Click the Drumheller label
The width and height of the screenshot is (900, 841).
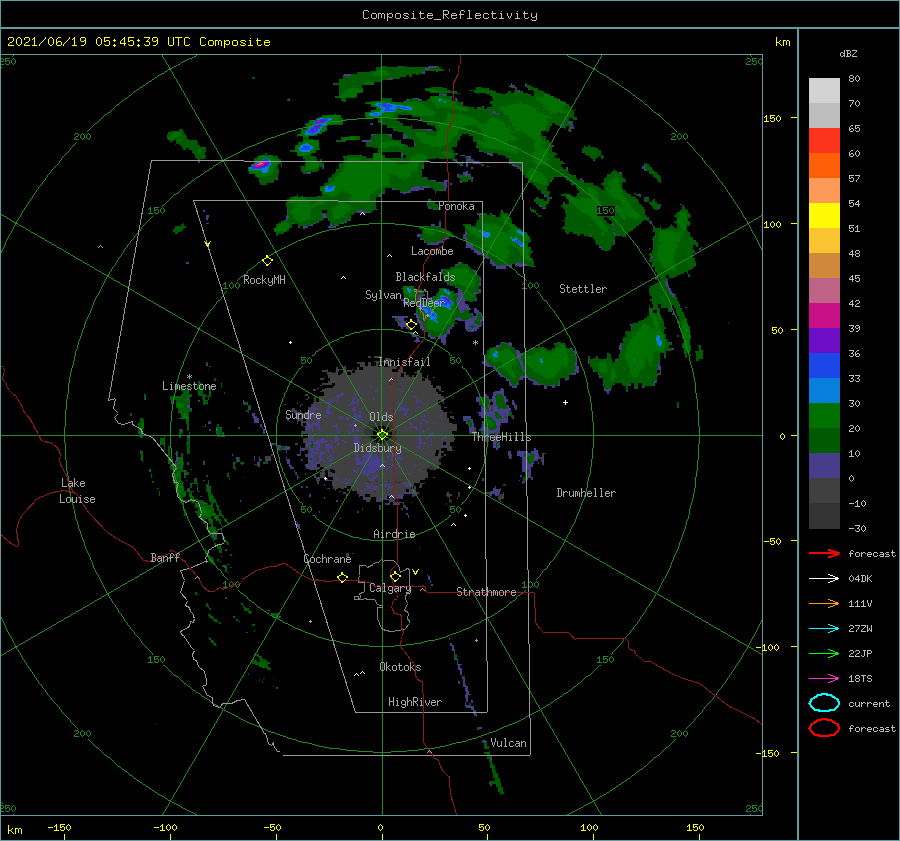586,493
